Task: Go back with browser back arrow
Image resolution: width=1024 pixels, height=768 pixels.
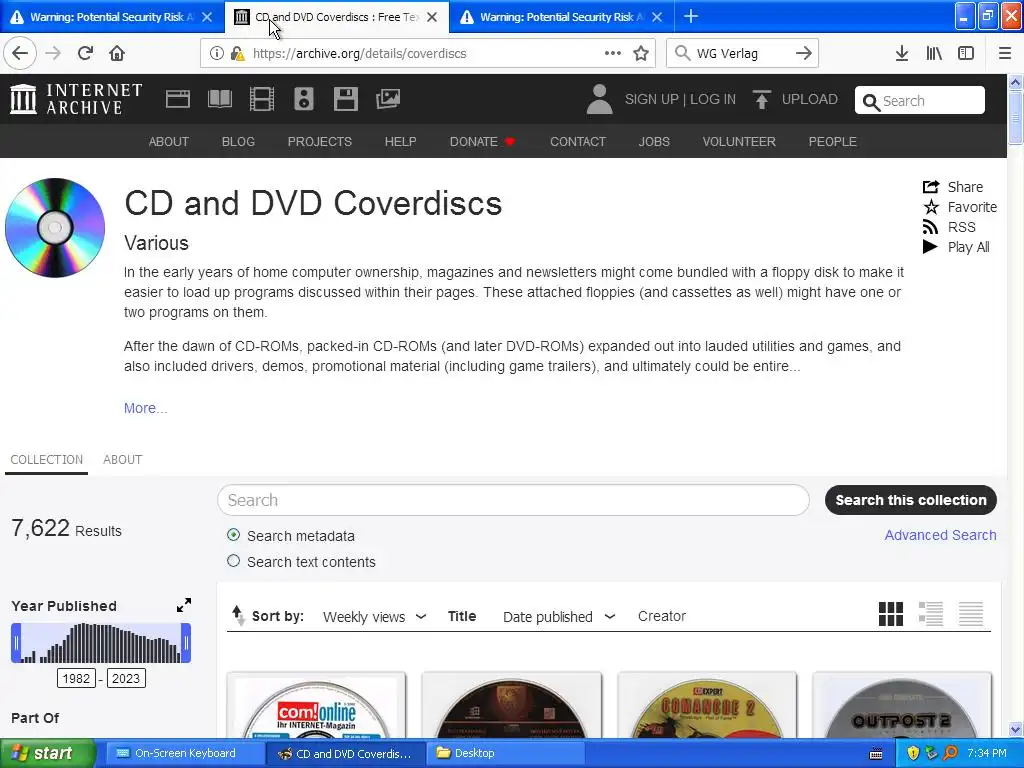Action: pyautogui.click(x=20, y=53)
